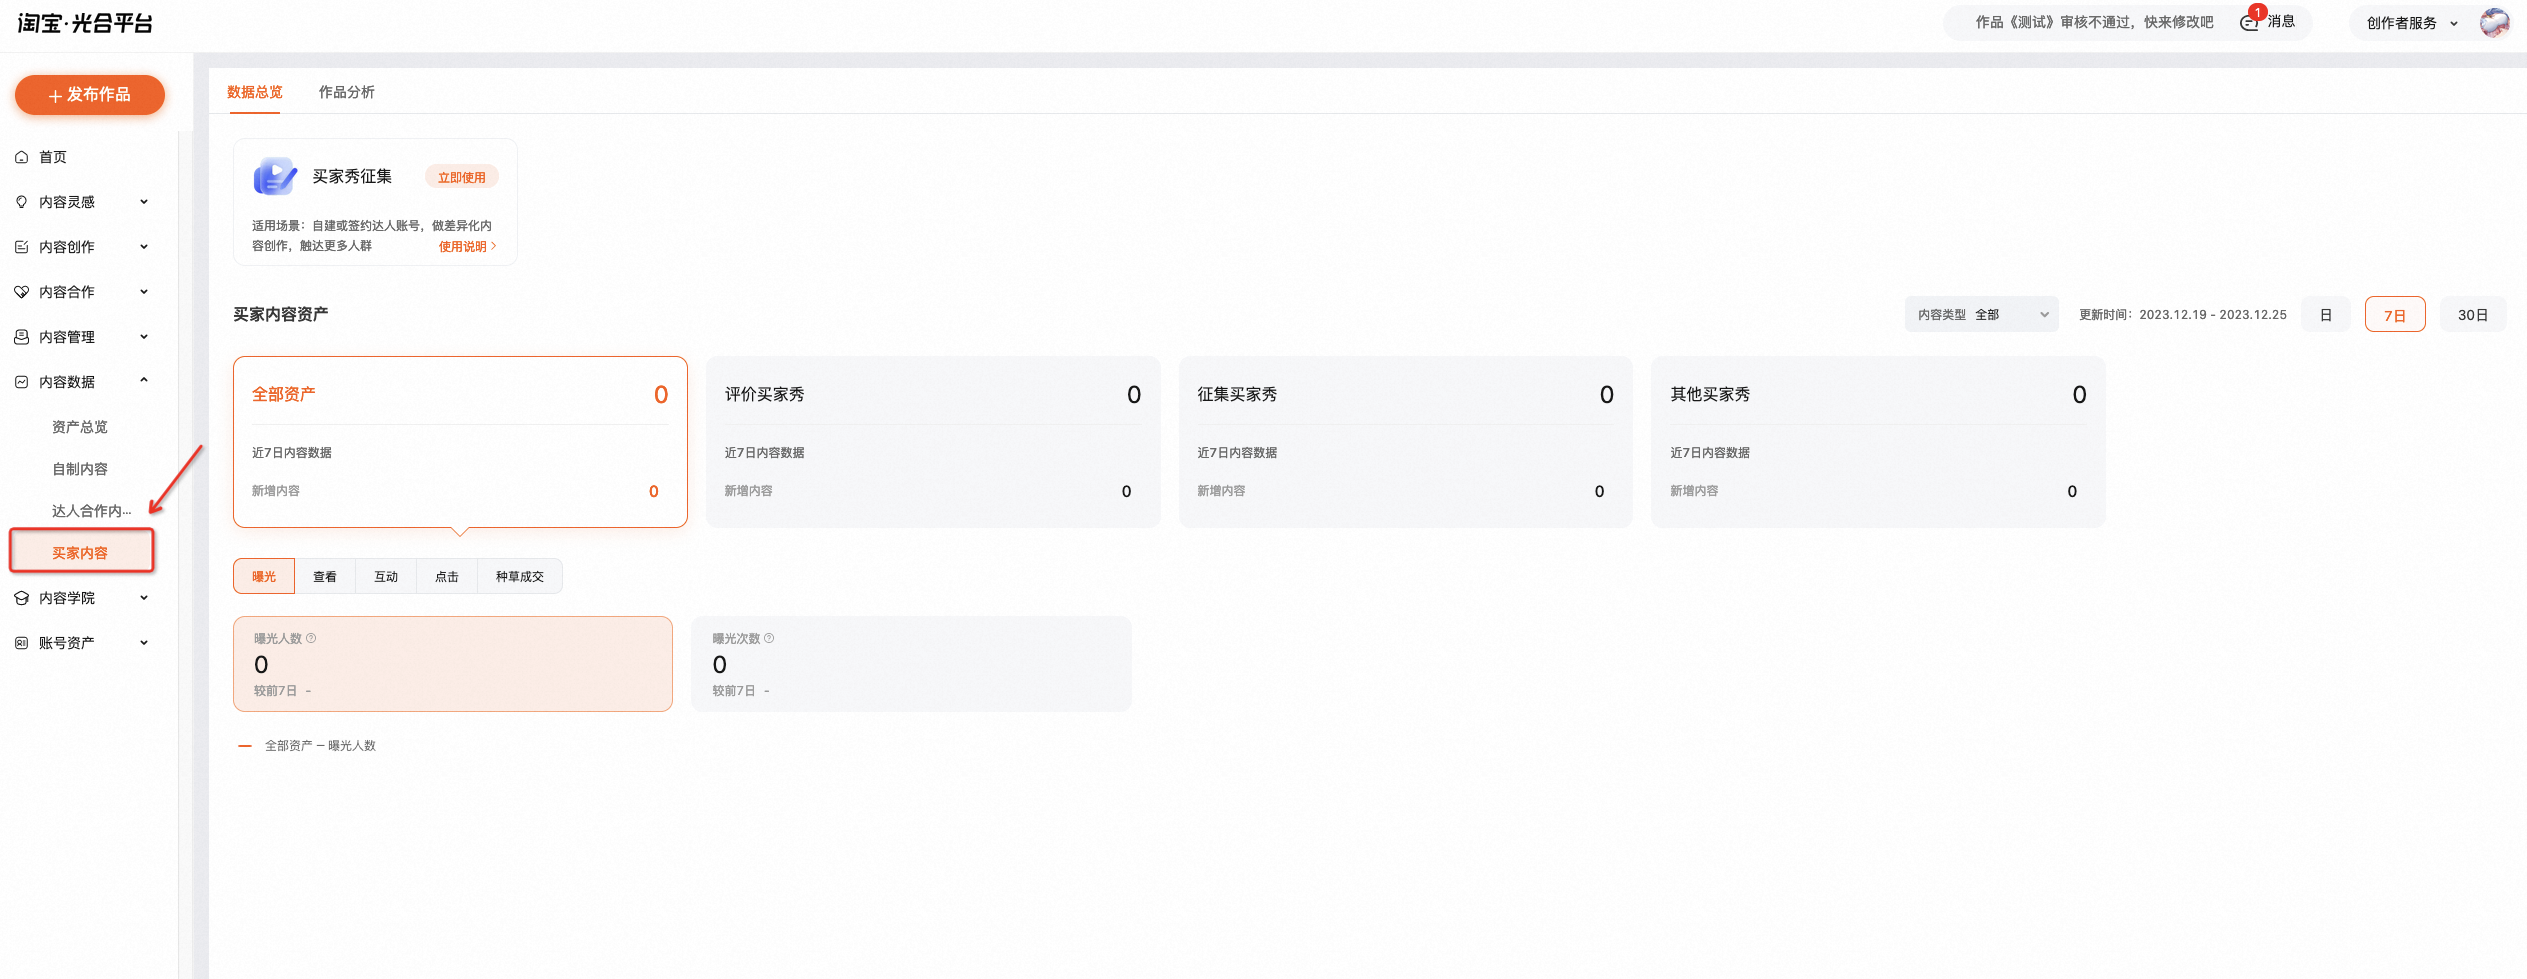Select the 点击 metric tab
The height and width of the screenshot is (979, 2527).
tap(447, 576)
